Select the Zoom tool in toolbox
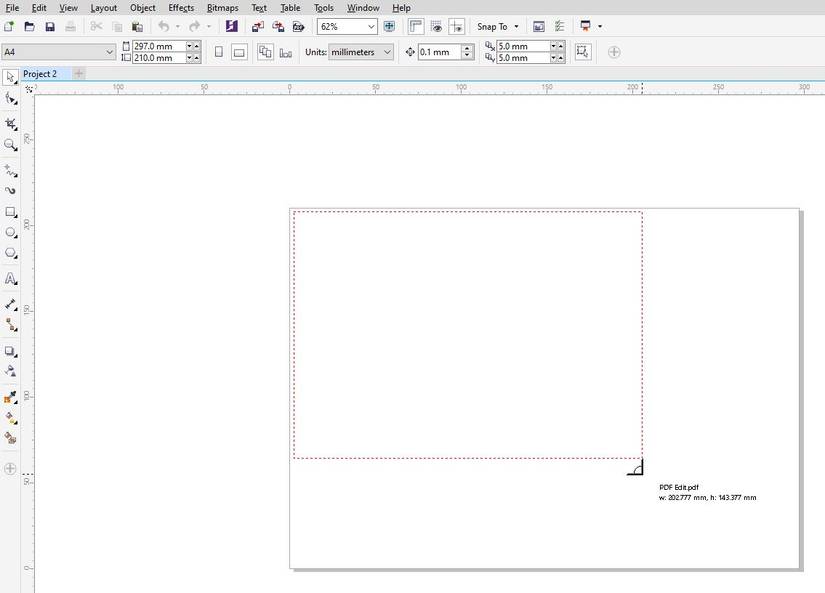The height and width of the screenshot is (593, 825). coord(11,145)
